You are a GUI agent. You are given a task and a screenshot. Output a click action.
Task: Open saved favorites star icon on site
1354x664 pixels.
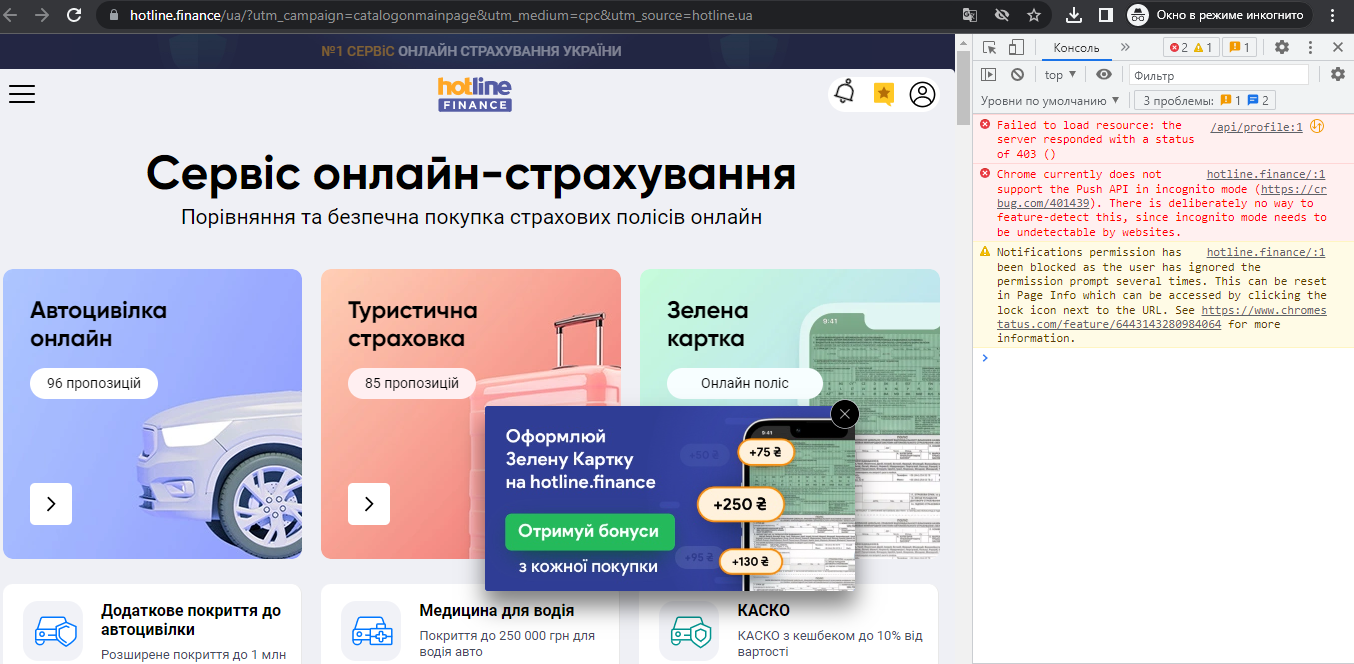pyautogui.click(x=883, y=94)
